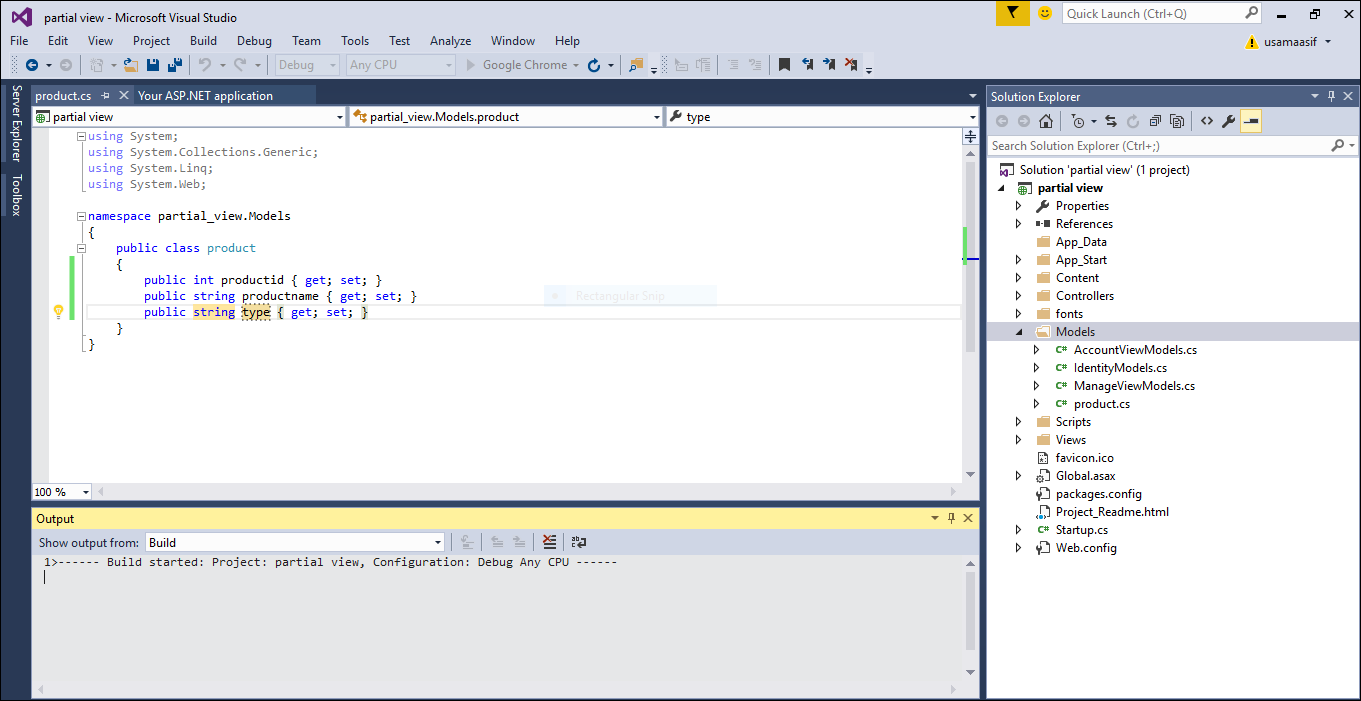
Task: Toggle bookmark using the bookmark flag icon
Action: [784, 65]
